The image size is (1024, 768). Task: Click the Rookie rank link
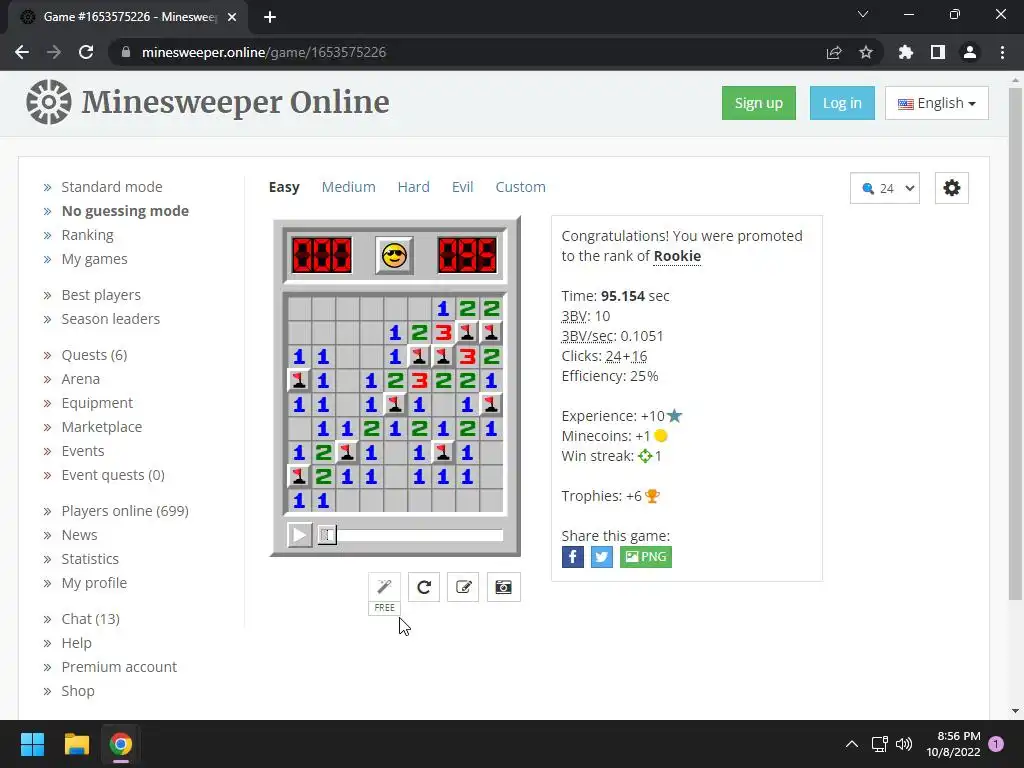coord(677,256)
